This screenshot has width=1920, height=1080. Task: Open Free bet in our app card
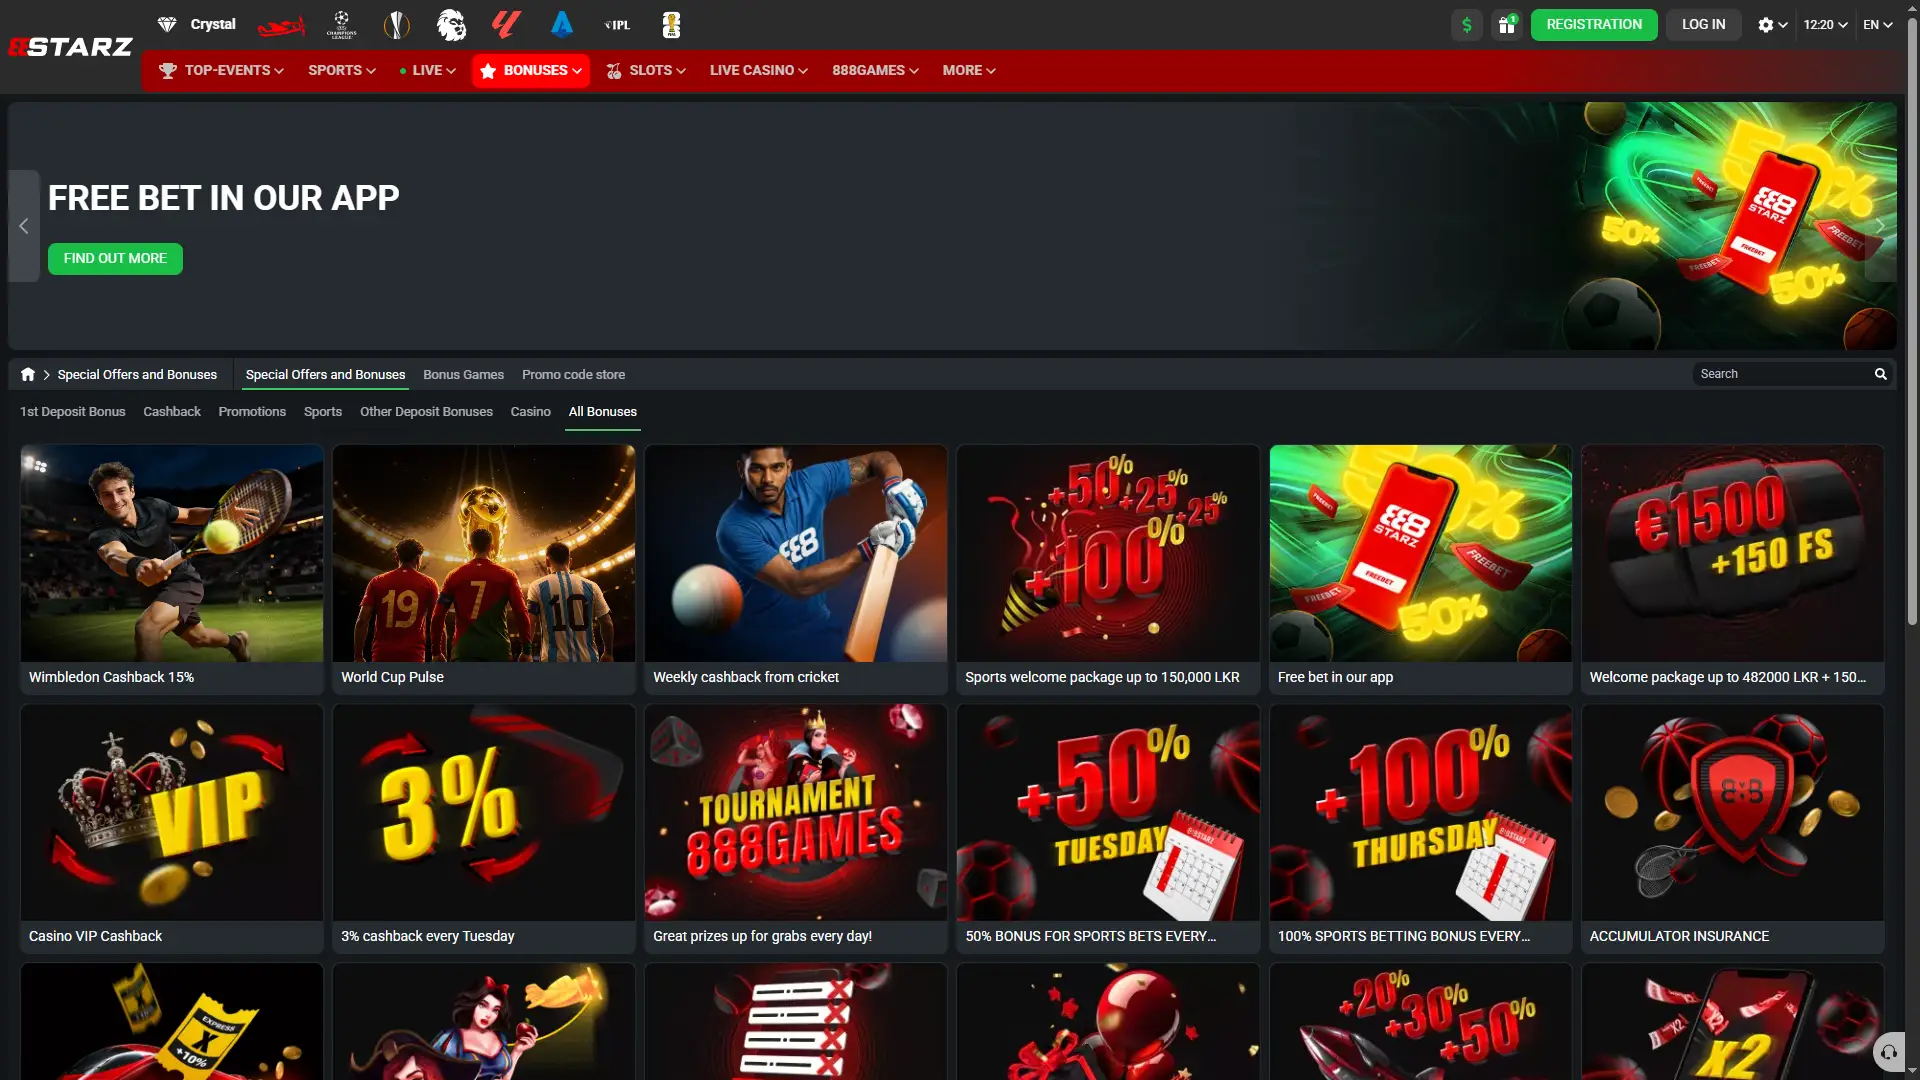coord(1420,570)
